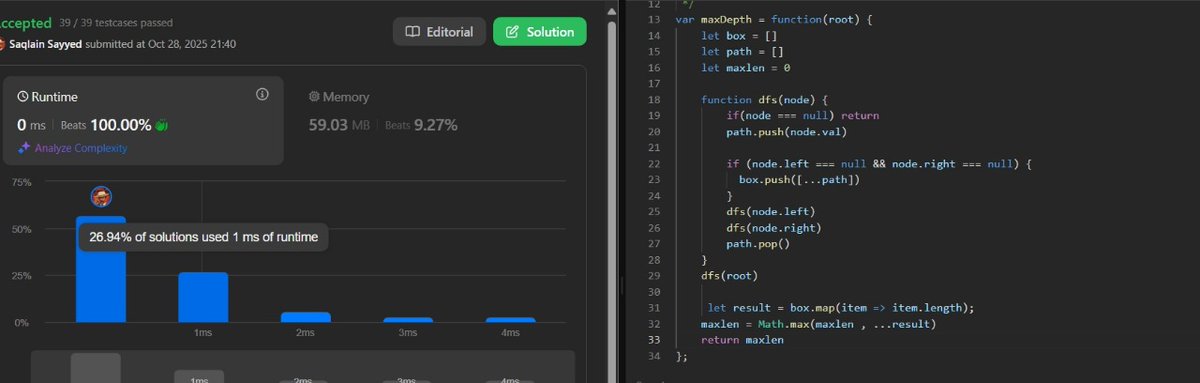Click the "let box = []" code line
Viewport: 1200px width, 383px height.
pyautogui.click(x=740, y=36)
